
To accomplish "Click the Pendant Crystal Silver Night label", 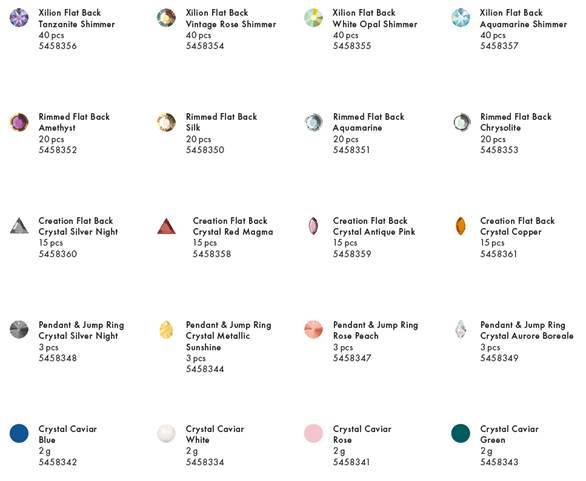I will (81, 330).
